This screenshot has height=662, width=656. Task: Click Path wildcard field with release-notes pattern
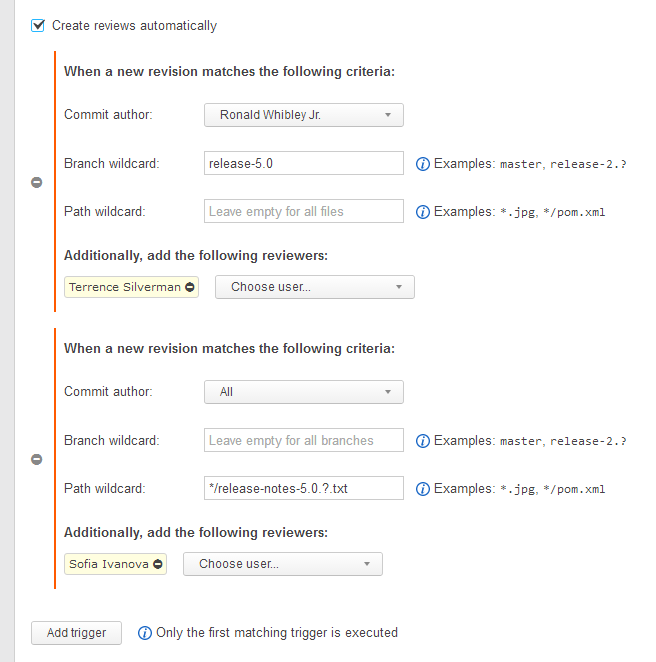tap(304, 488)
